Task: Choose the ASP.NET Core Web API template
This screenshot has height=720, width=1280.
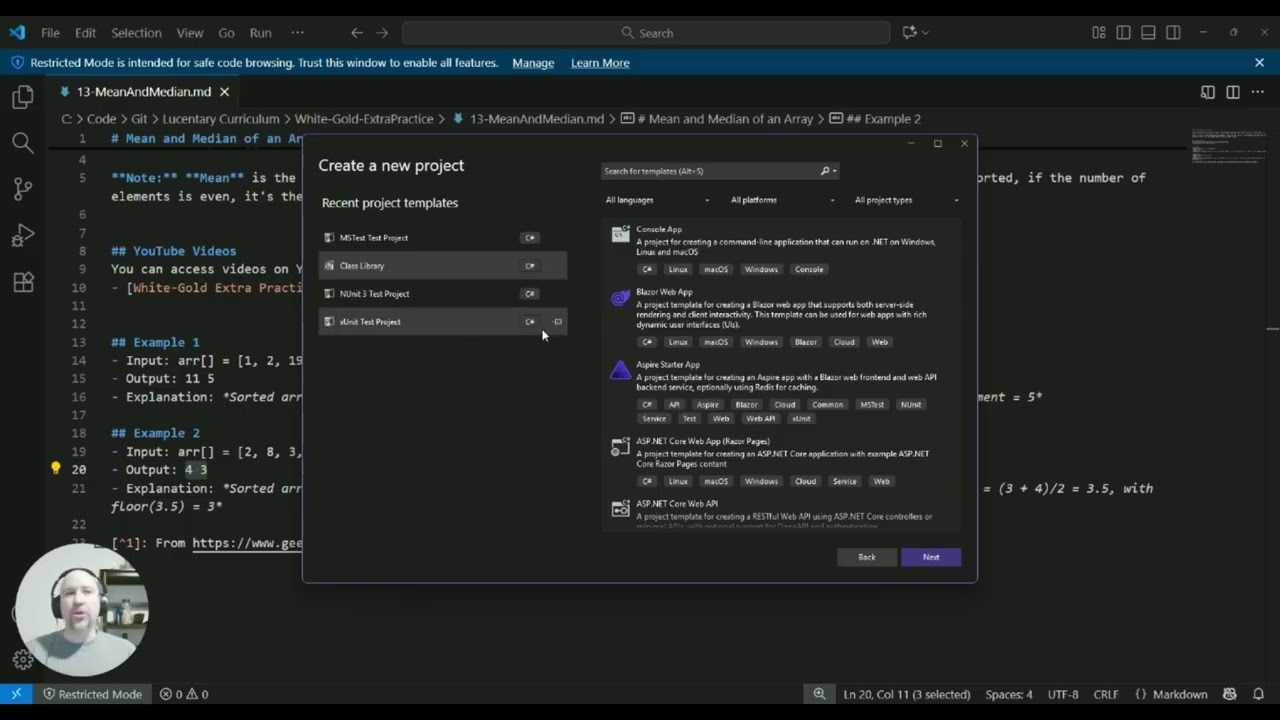Action: coord(782,512)
